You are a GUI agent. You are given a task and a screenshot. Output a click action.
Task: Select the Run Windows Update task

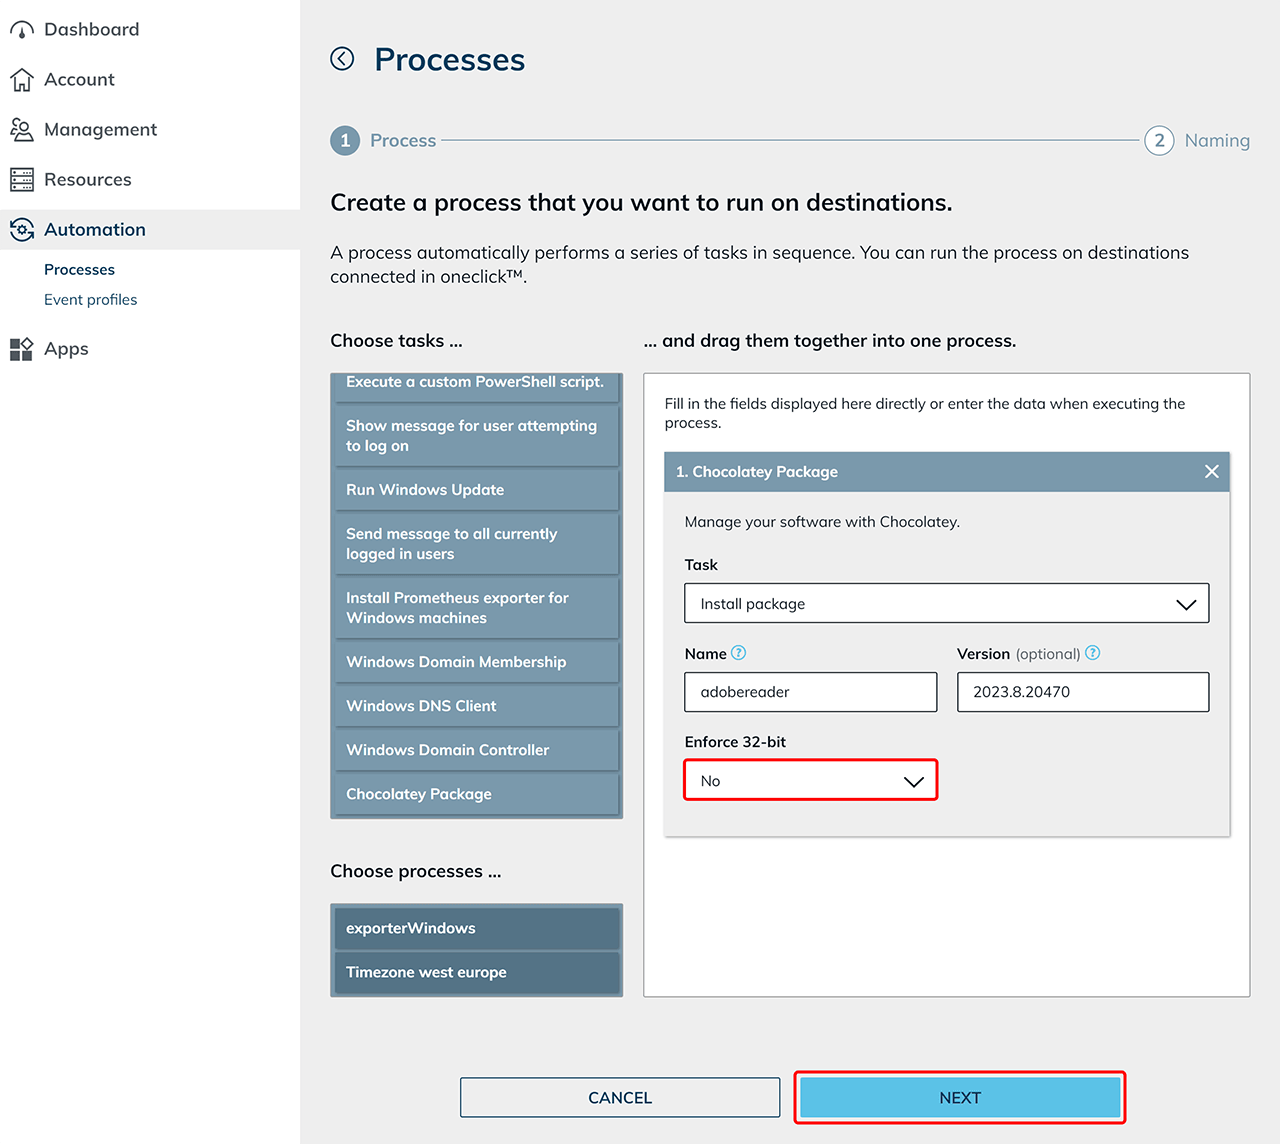[476, 490]
